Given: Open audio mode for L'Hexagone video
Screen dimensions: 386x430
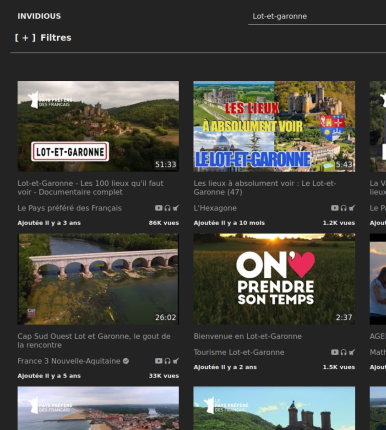Looking at the screenshot, I should (343, 208).
